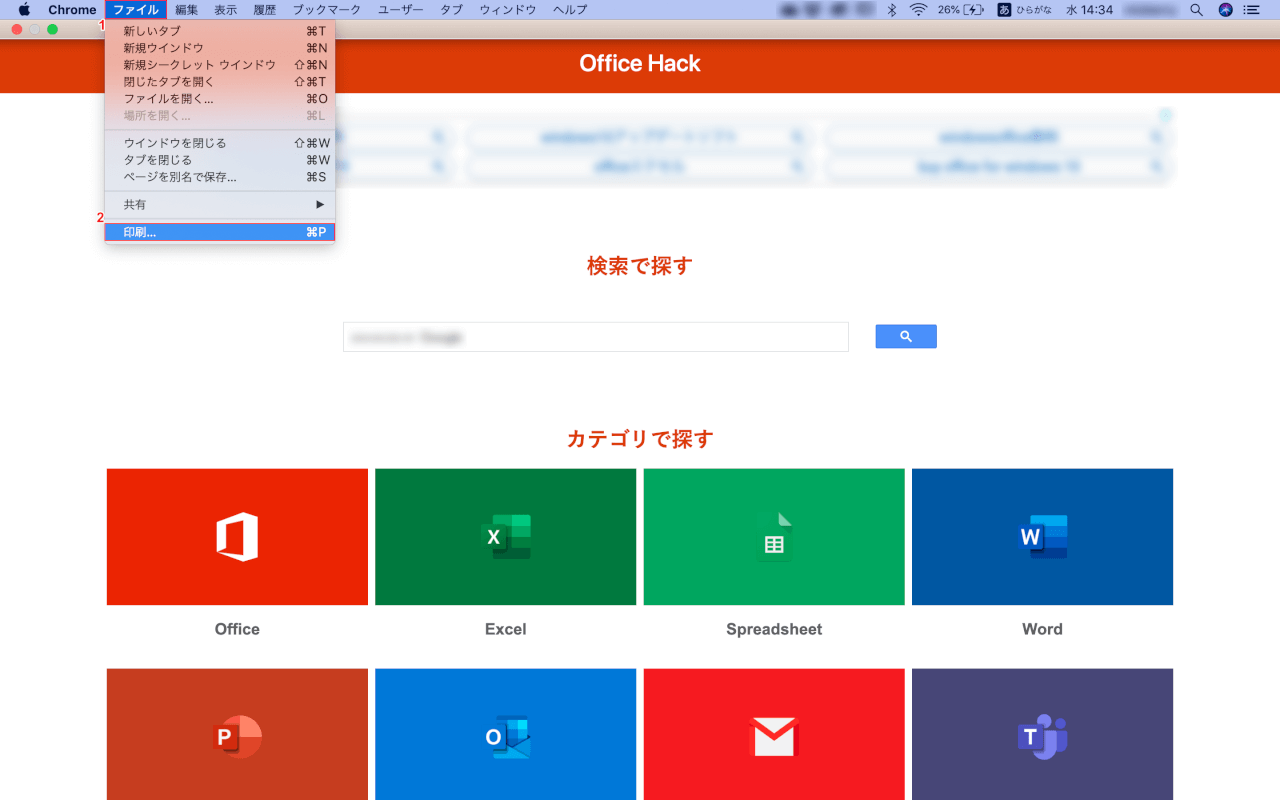
Task: Open the タブ menu in menu bar
Action: click(451, 10)
